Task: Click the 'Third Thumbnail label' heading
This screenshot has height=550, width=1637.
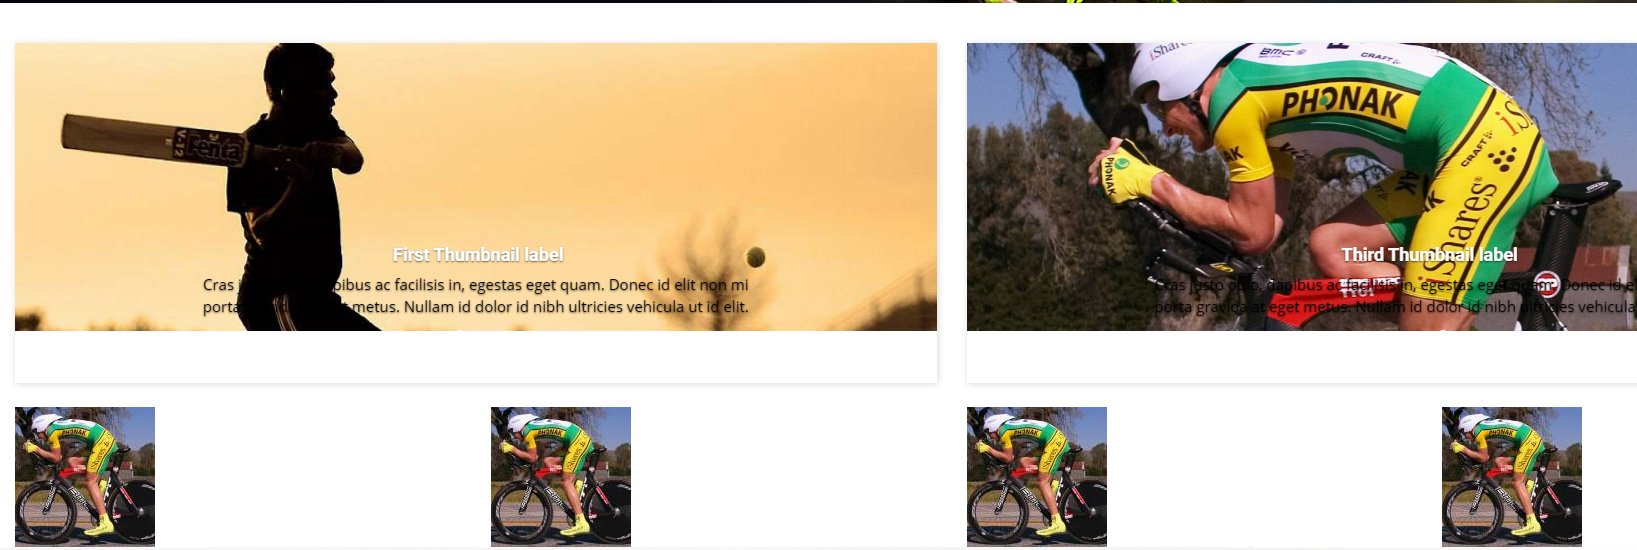Action: (1429, 255)
